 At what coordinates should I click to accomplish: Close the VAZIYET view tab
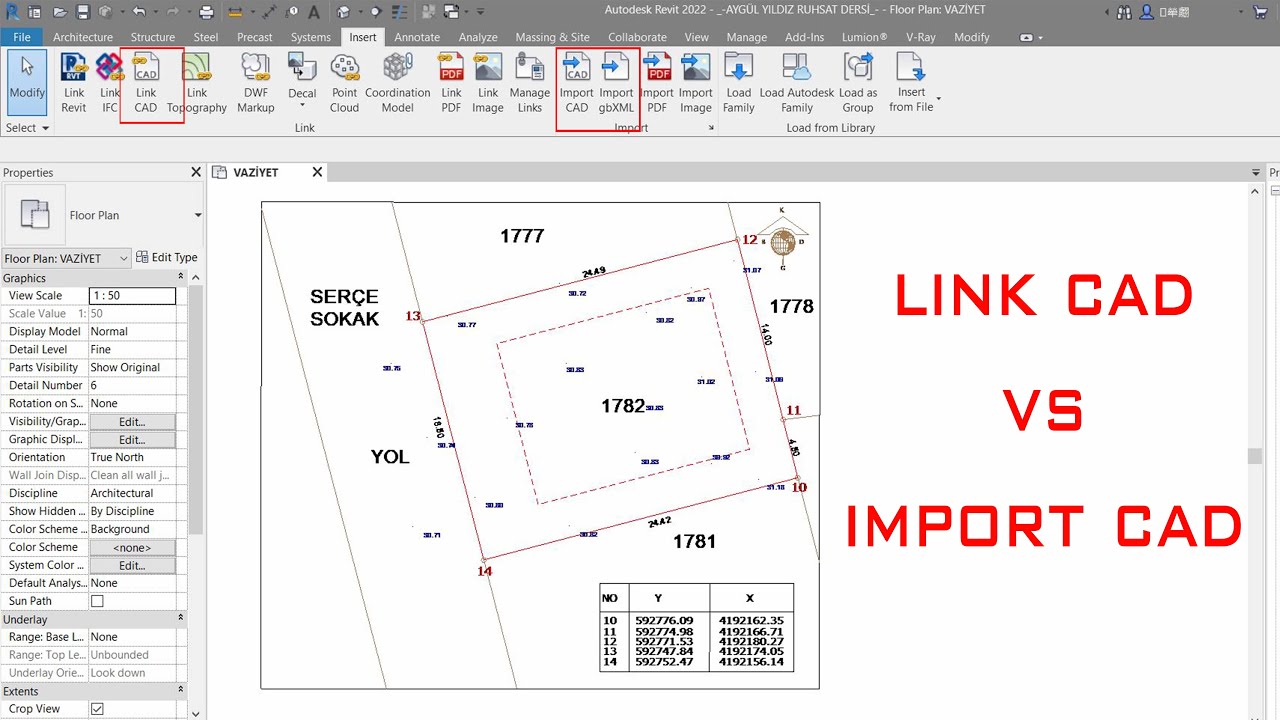point(317,172)
